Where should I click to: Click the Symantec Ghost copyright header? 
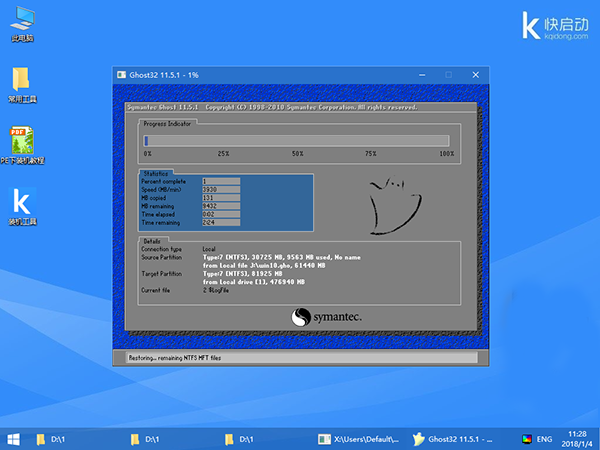click(272, 107)
